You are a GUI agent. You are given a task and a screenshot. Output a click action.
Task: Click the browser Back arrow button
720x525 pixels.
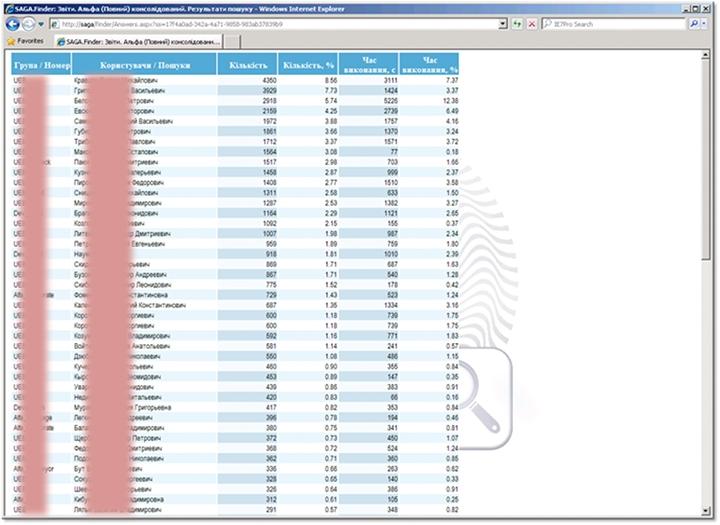(x=11, y=23)
